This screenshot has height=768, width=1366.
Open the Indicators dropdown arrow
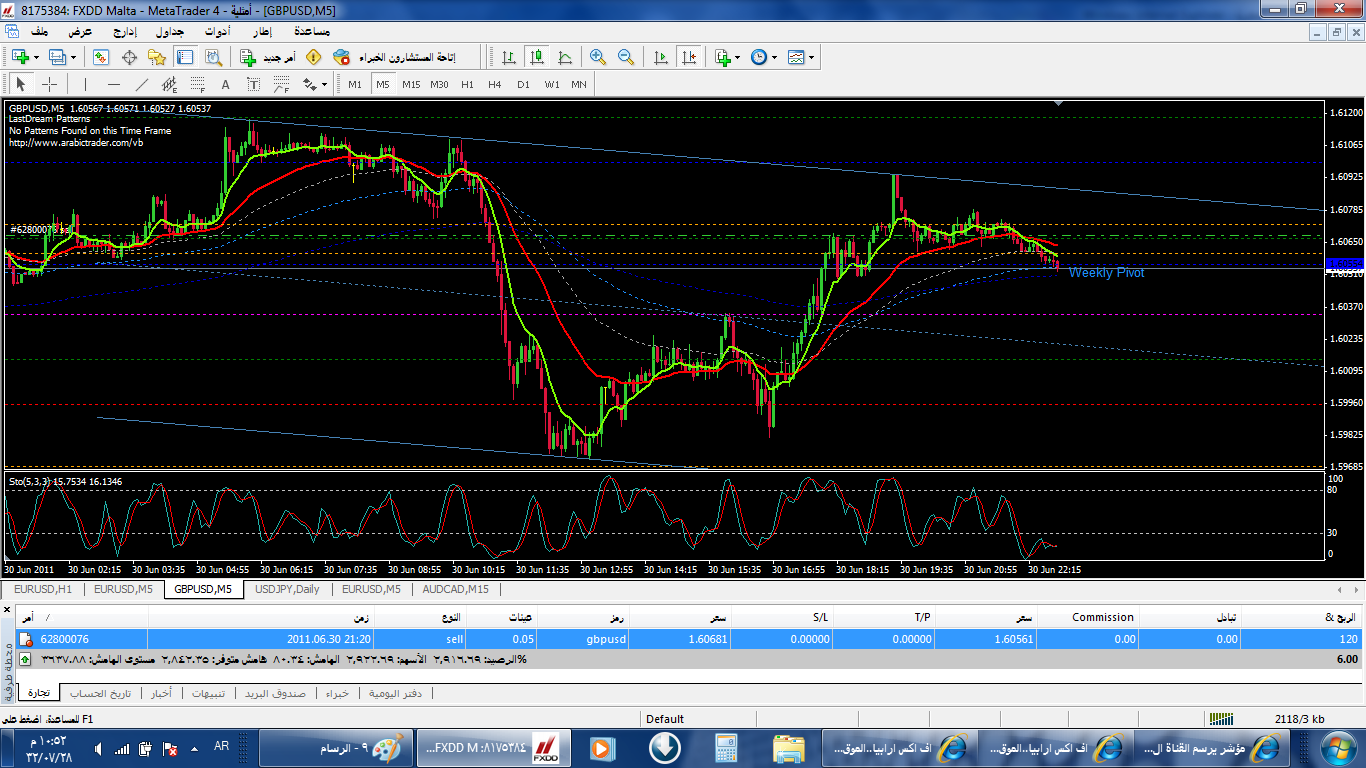click(x=738, y=57)
